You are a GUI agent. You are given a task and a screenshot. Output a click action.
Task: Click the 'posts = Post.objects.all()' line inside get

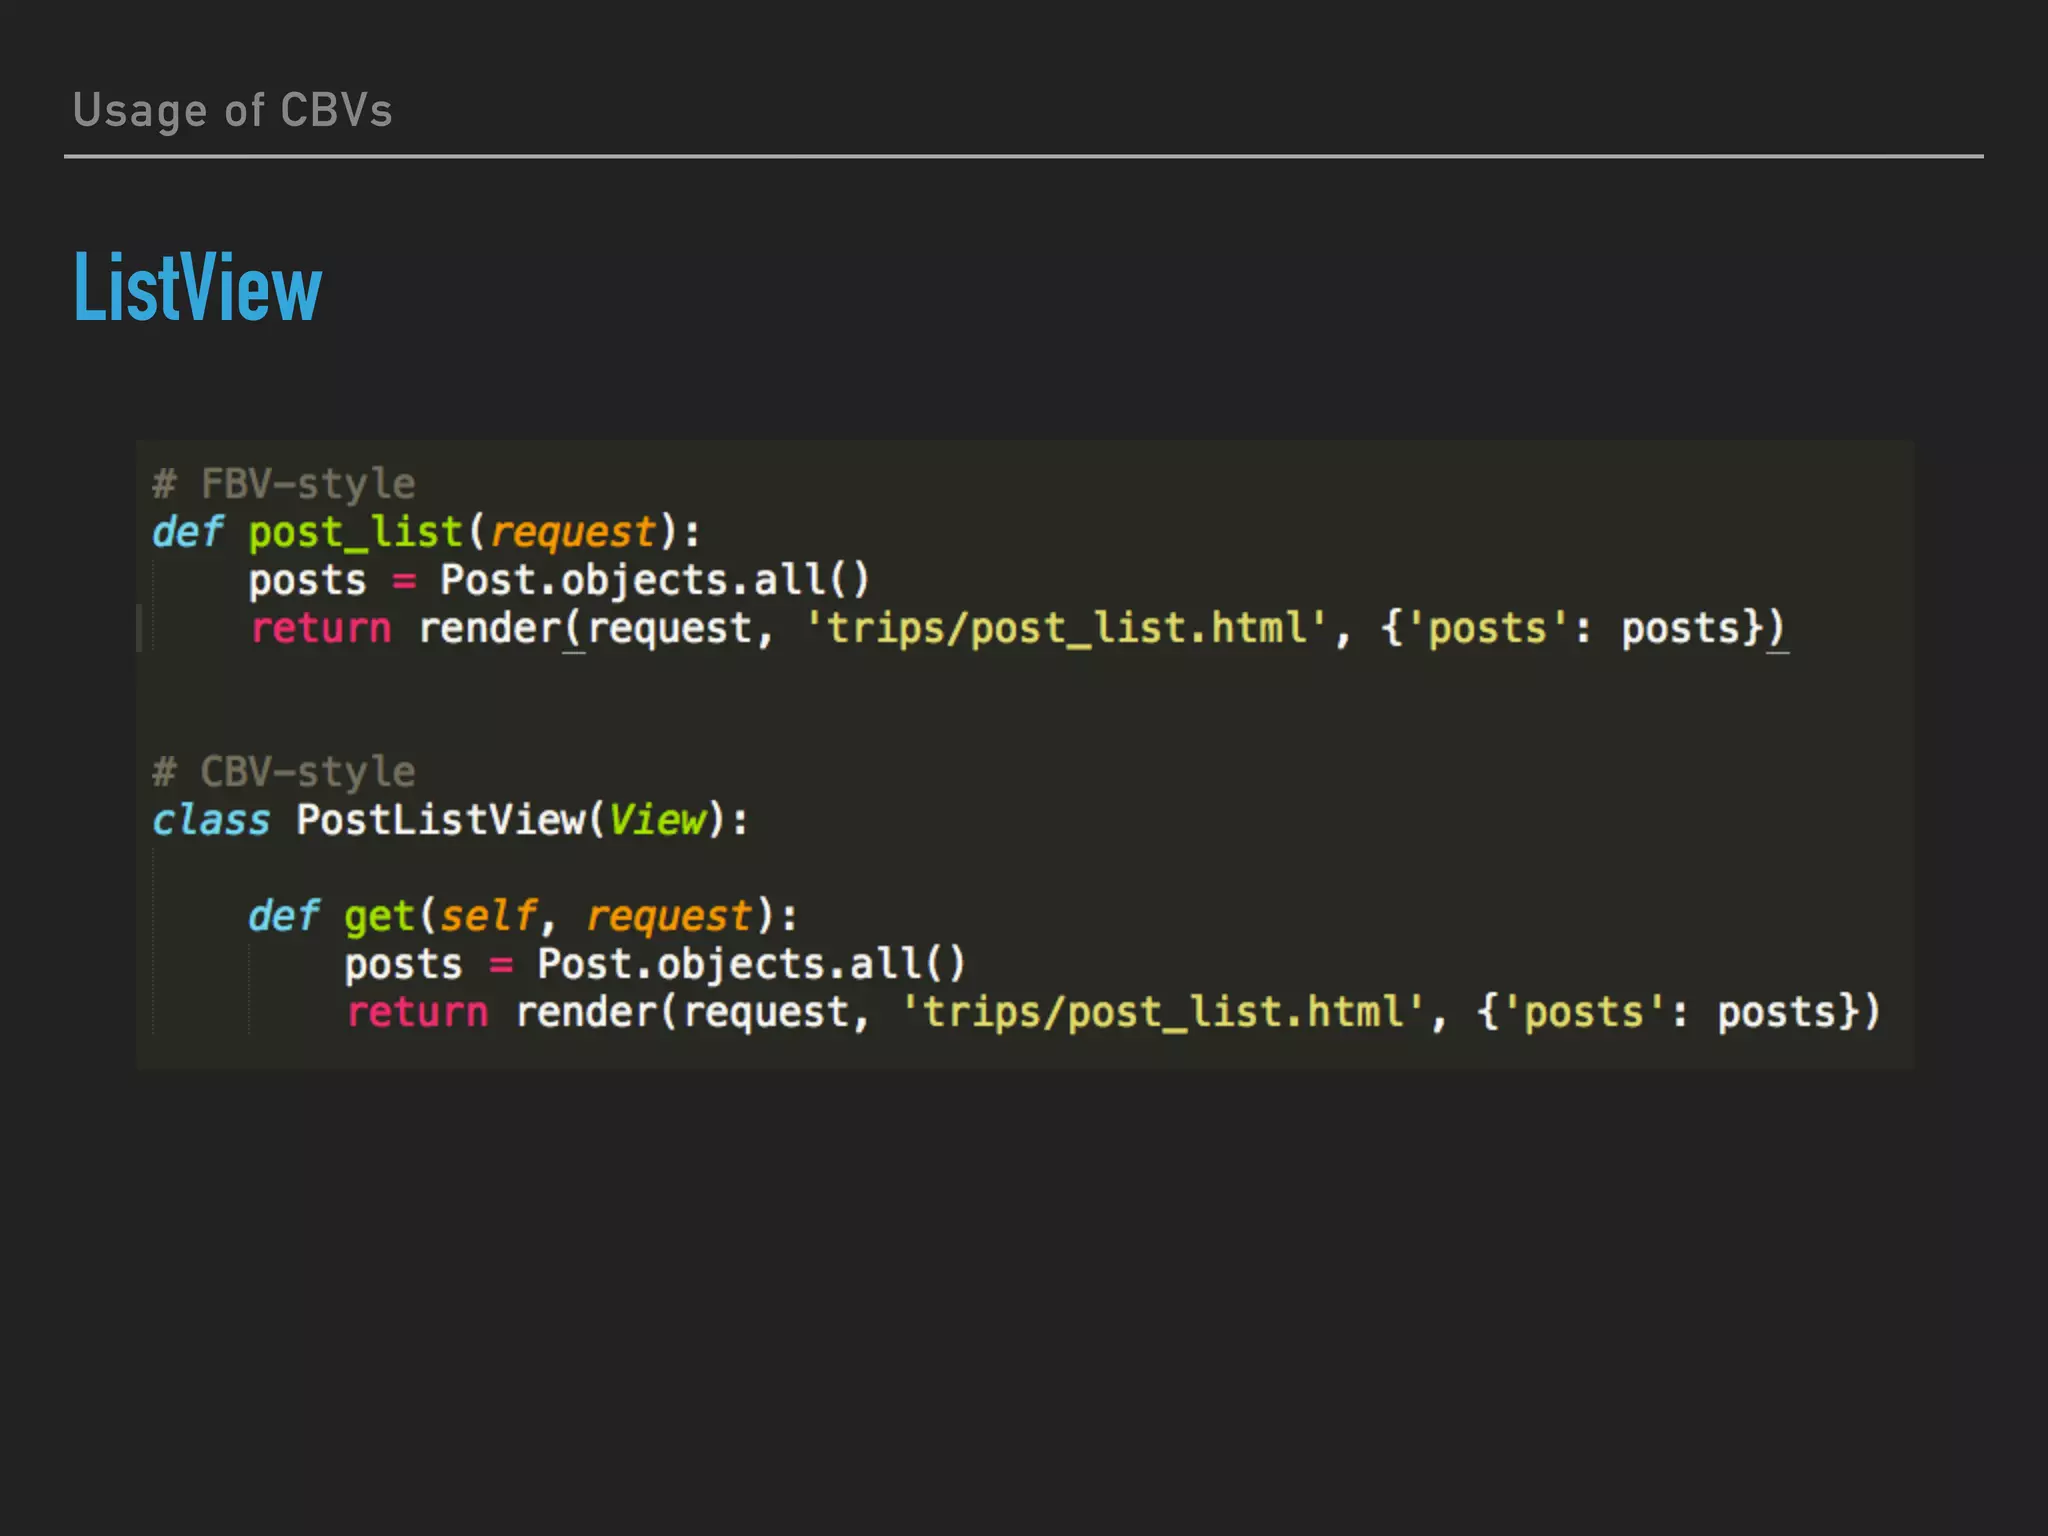pyautogui.click(x=655, y=964)
